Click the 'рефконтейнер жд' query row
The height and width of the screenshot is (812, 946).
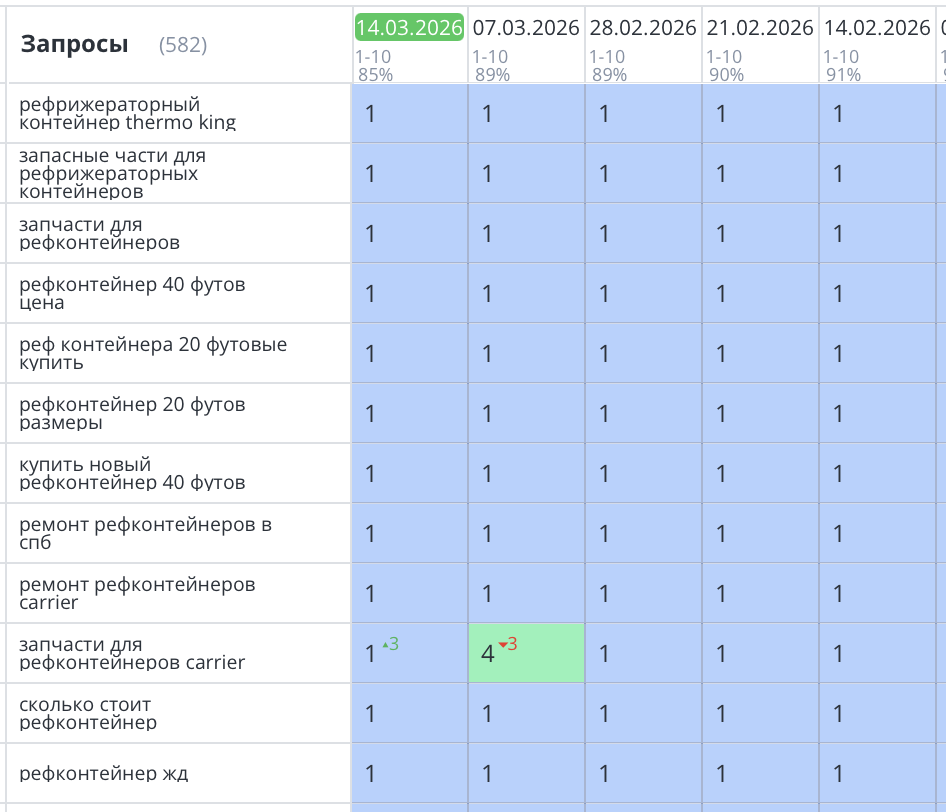click(103, 773)
